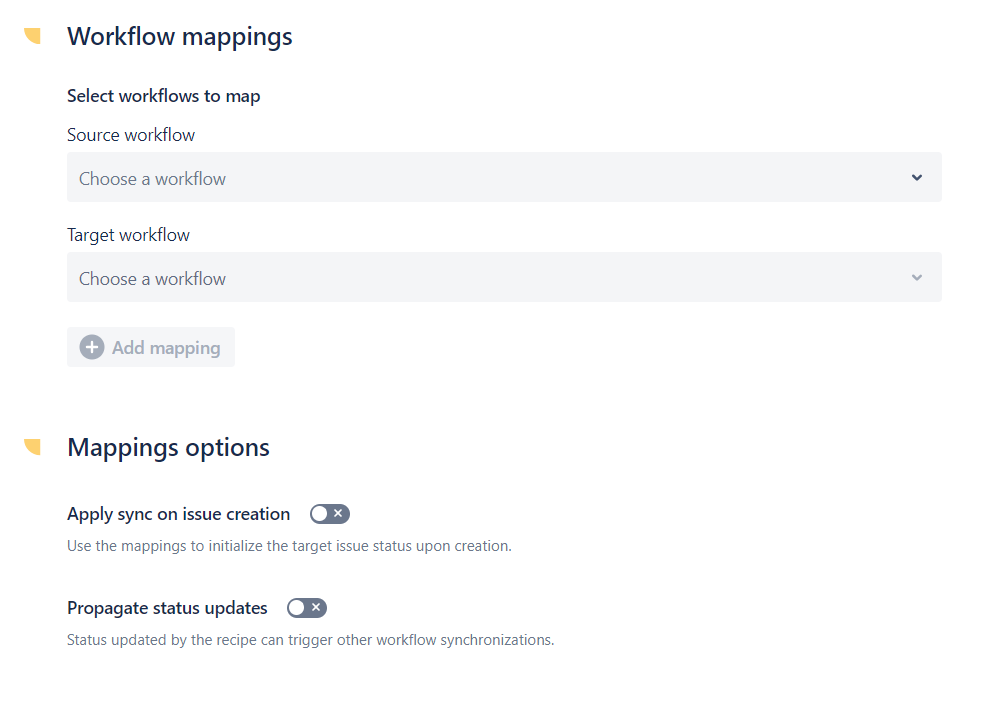Expand Choose a workflow under Target workflow

[x=503, y=277]
